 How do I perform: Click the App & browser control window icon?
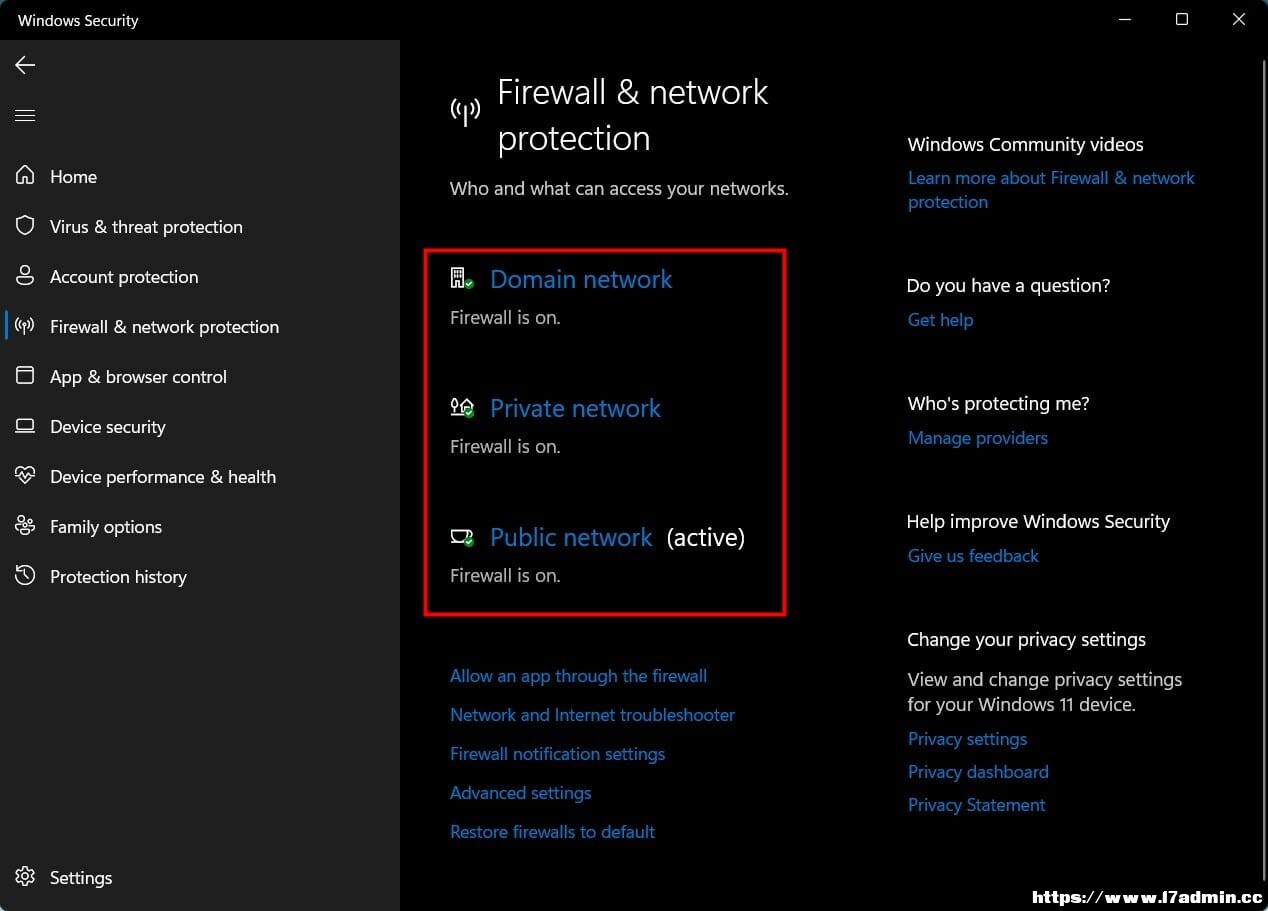tap(25, 376)
